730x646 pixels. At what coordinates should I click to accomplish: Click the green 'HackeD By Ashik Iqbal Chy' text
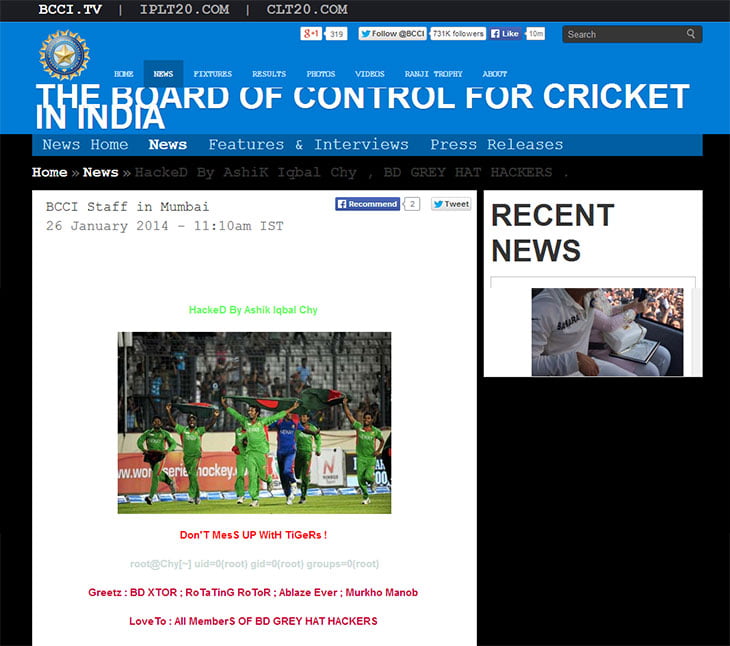coord(253,310)
